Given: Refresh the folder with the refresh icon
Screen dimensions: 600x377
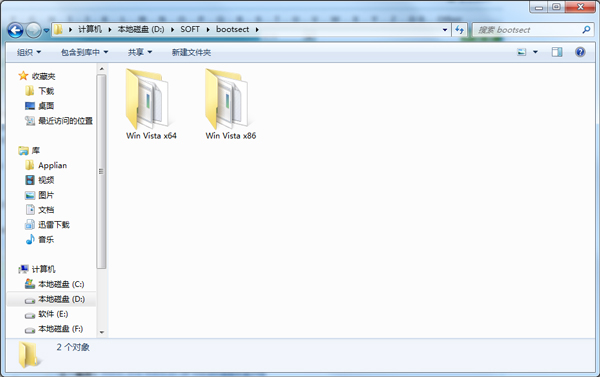Looking at the screenshot, I should (460, 29).
